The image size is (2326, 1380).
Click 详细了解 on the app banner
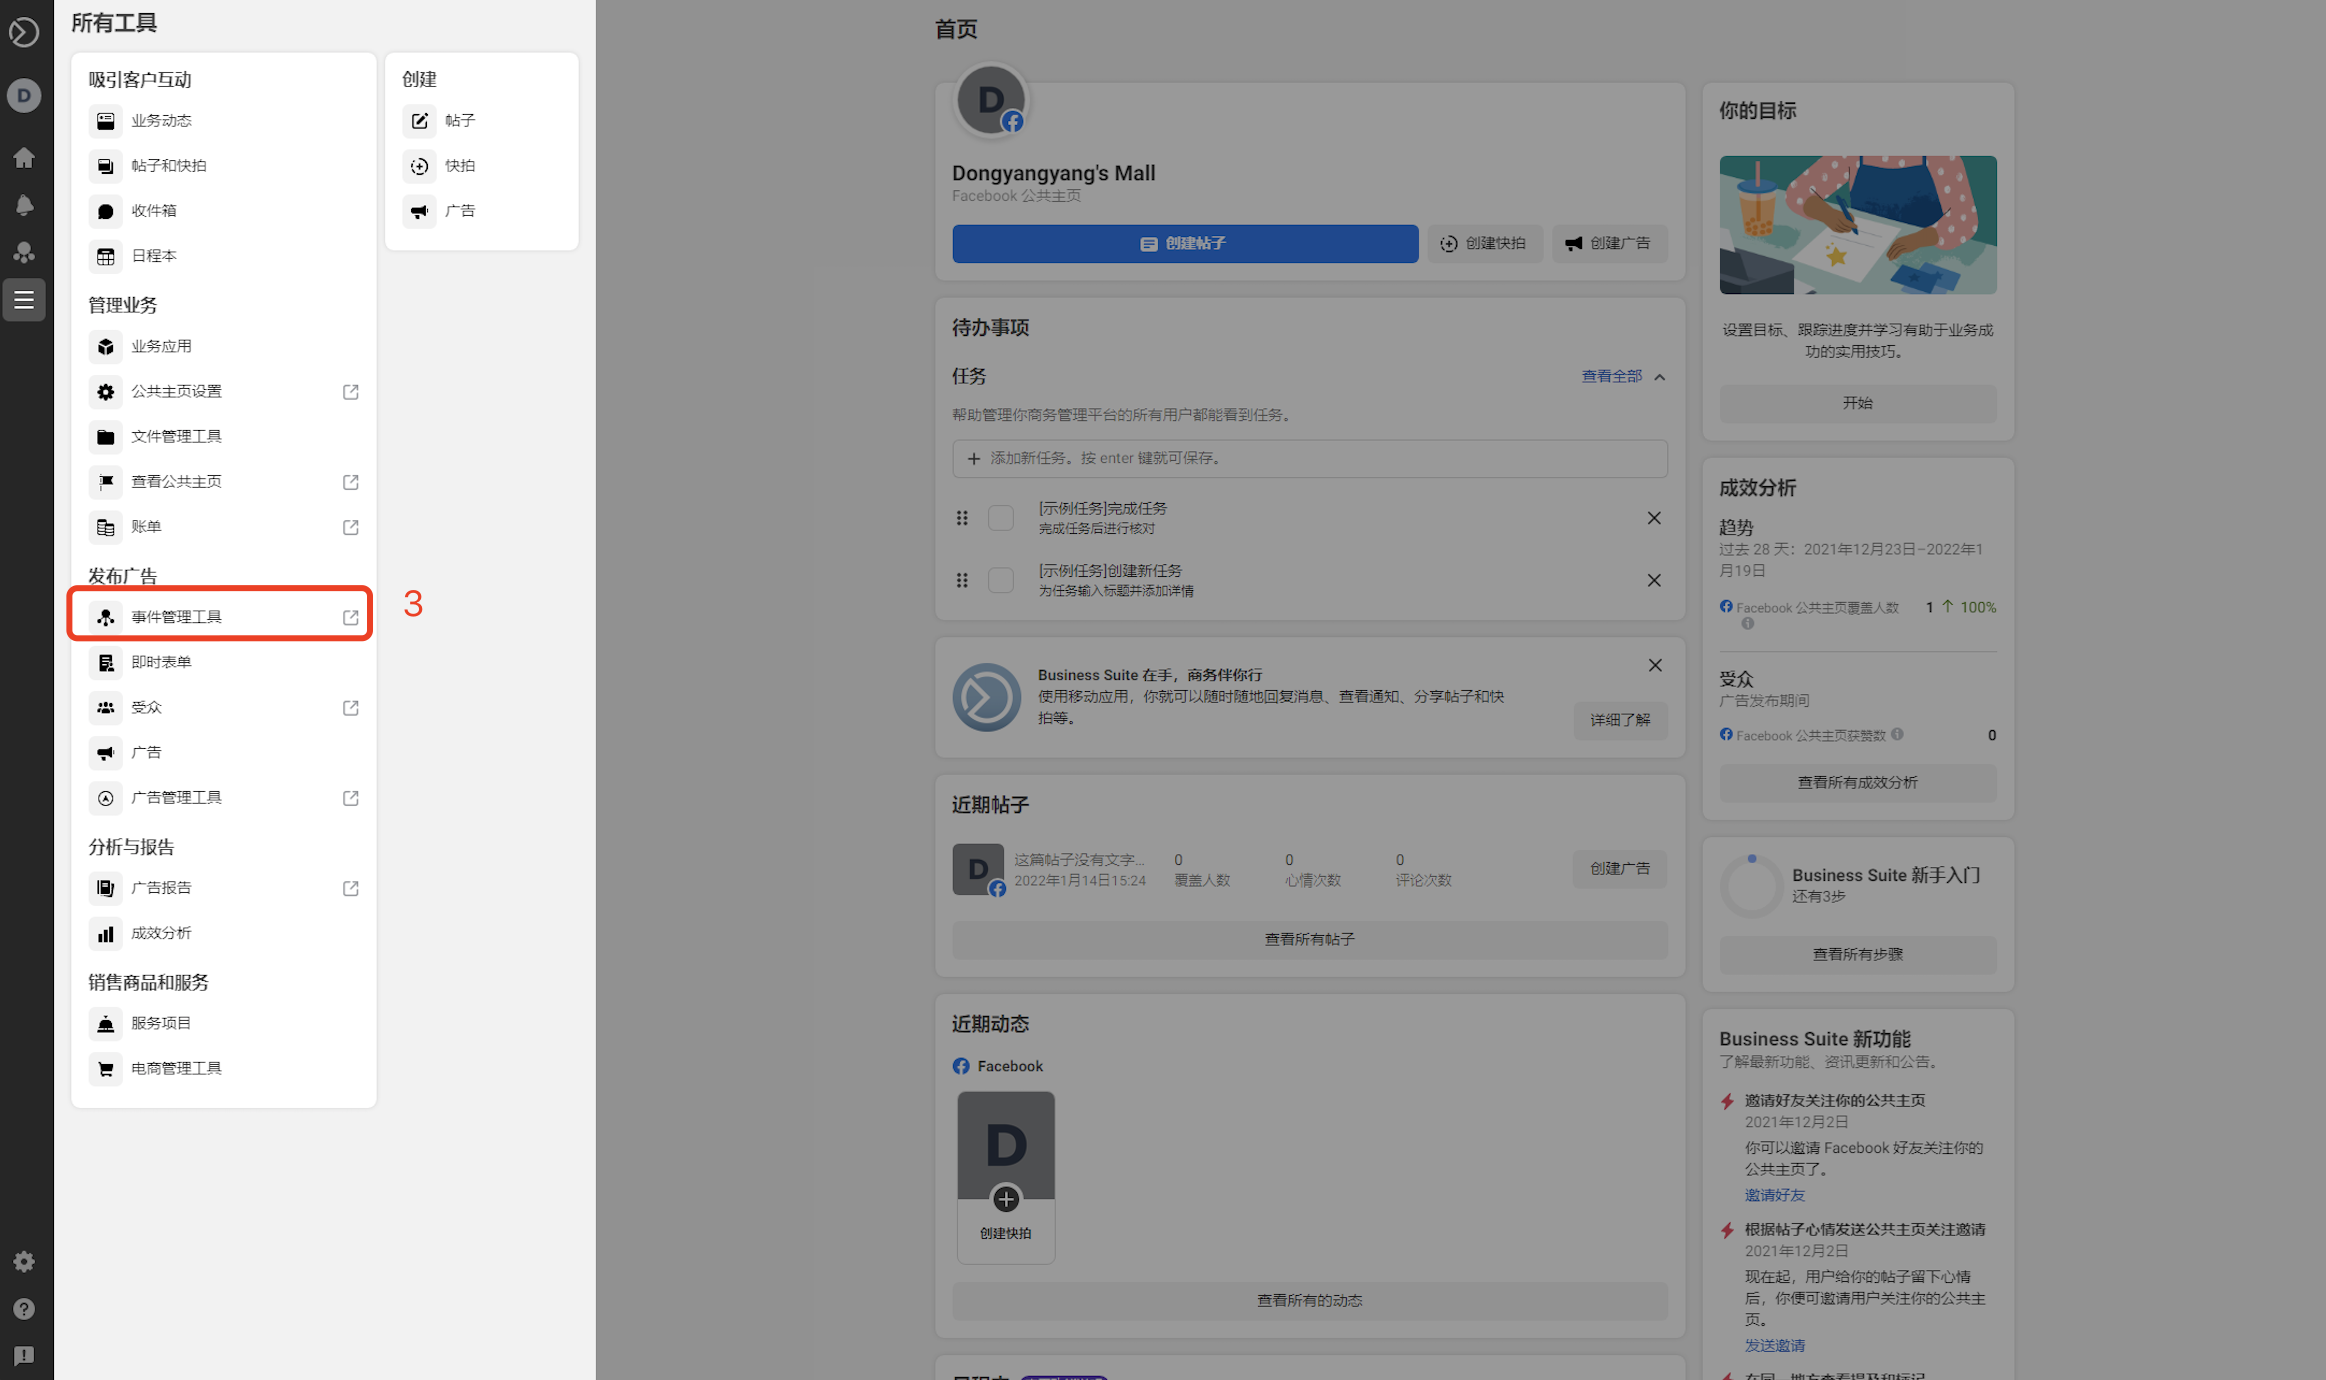[1620, 720]
